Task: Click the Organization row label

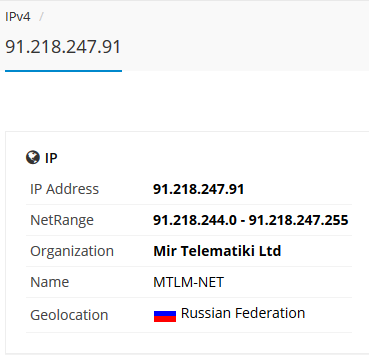Action: click(x=72, y=251)
